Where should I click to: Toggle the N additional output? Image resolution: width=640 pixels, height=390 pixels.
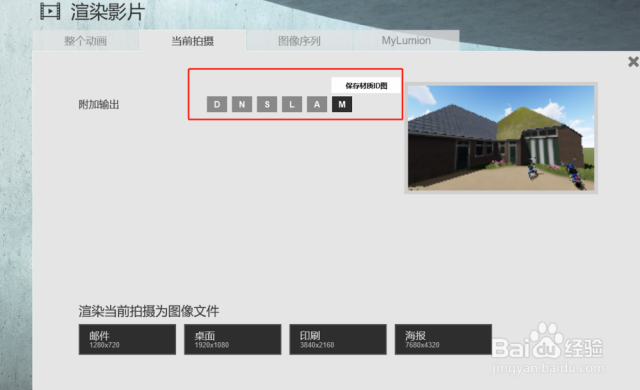242,104
